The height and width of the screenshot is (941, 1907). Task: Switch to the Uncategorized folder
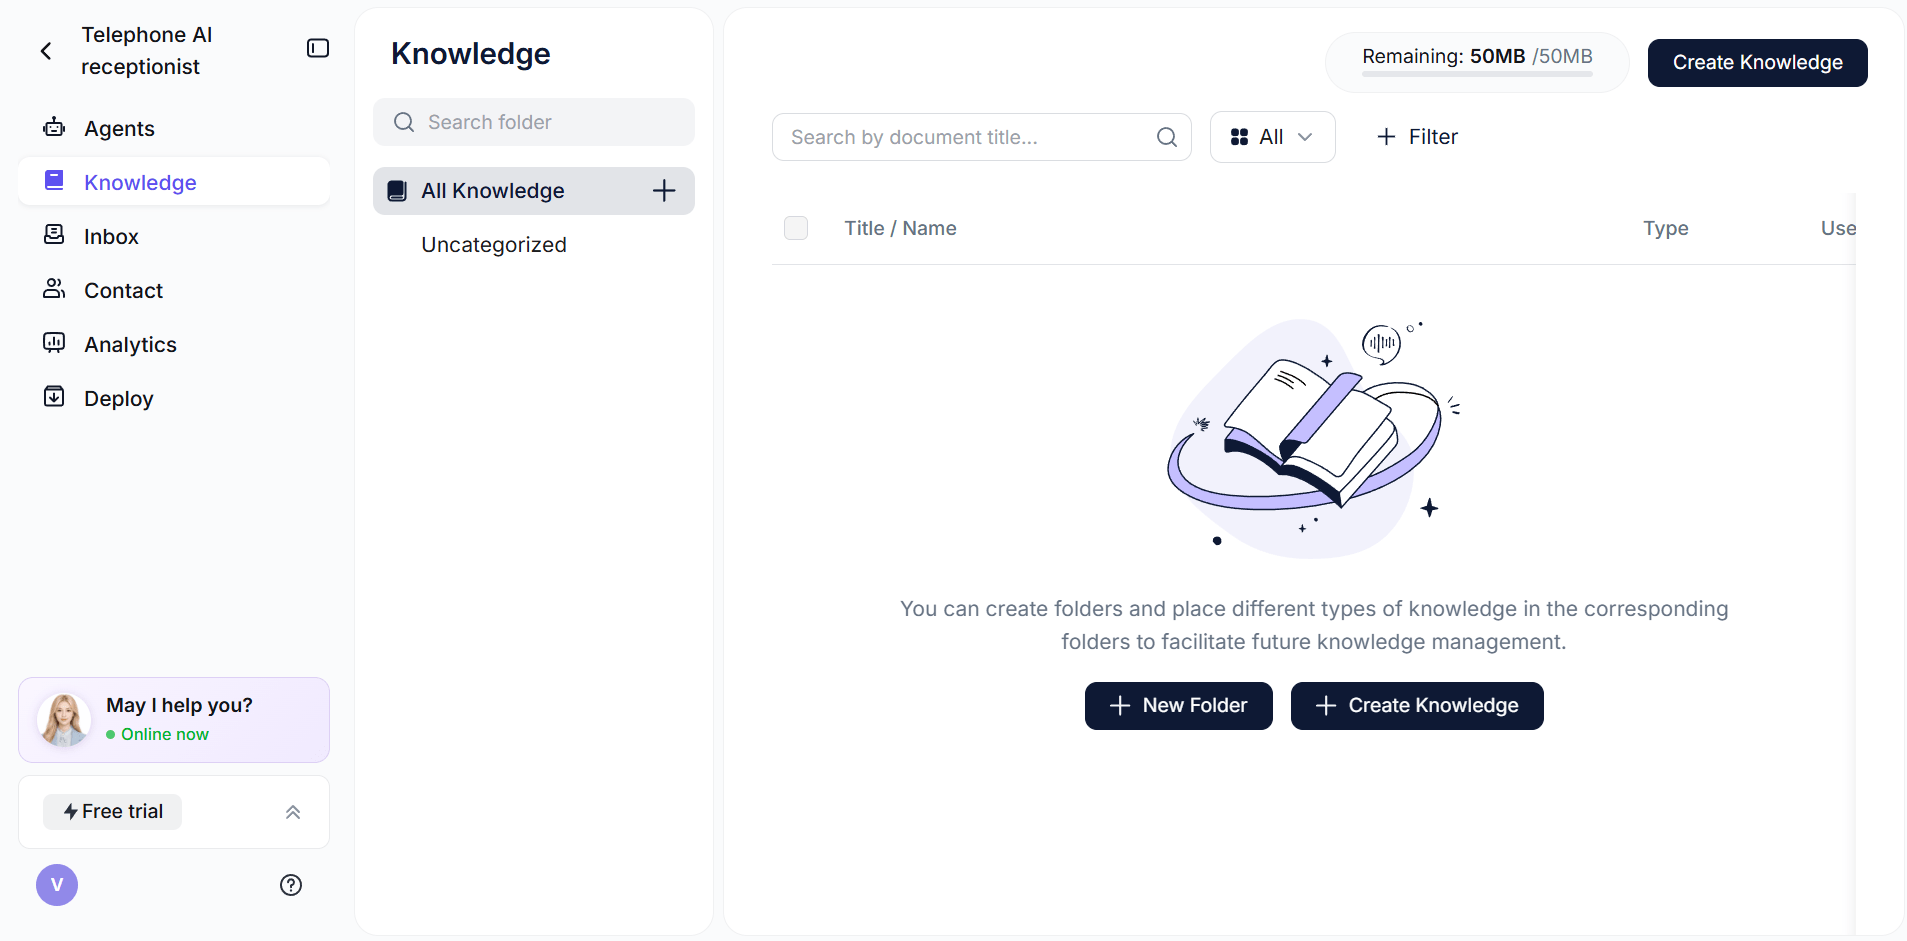click(x=493, y=244)
